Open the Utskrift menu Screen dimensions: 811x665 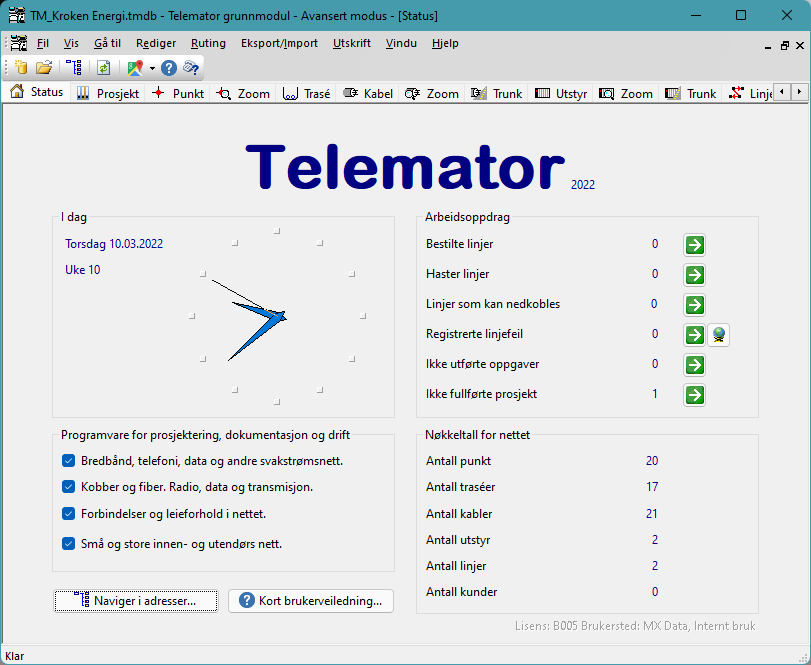pyautogui.click(x=352, y=43)
